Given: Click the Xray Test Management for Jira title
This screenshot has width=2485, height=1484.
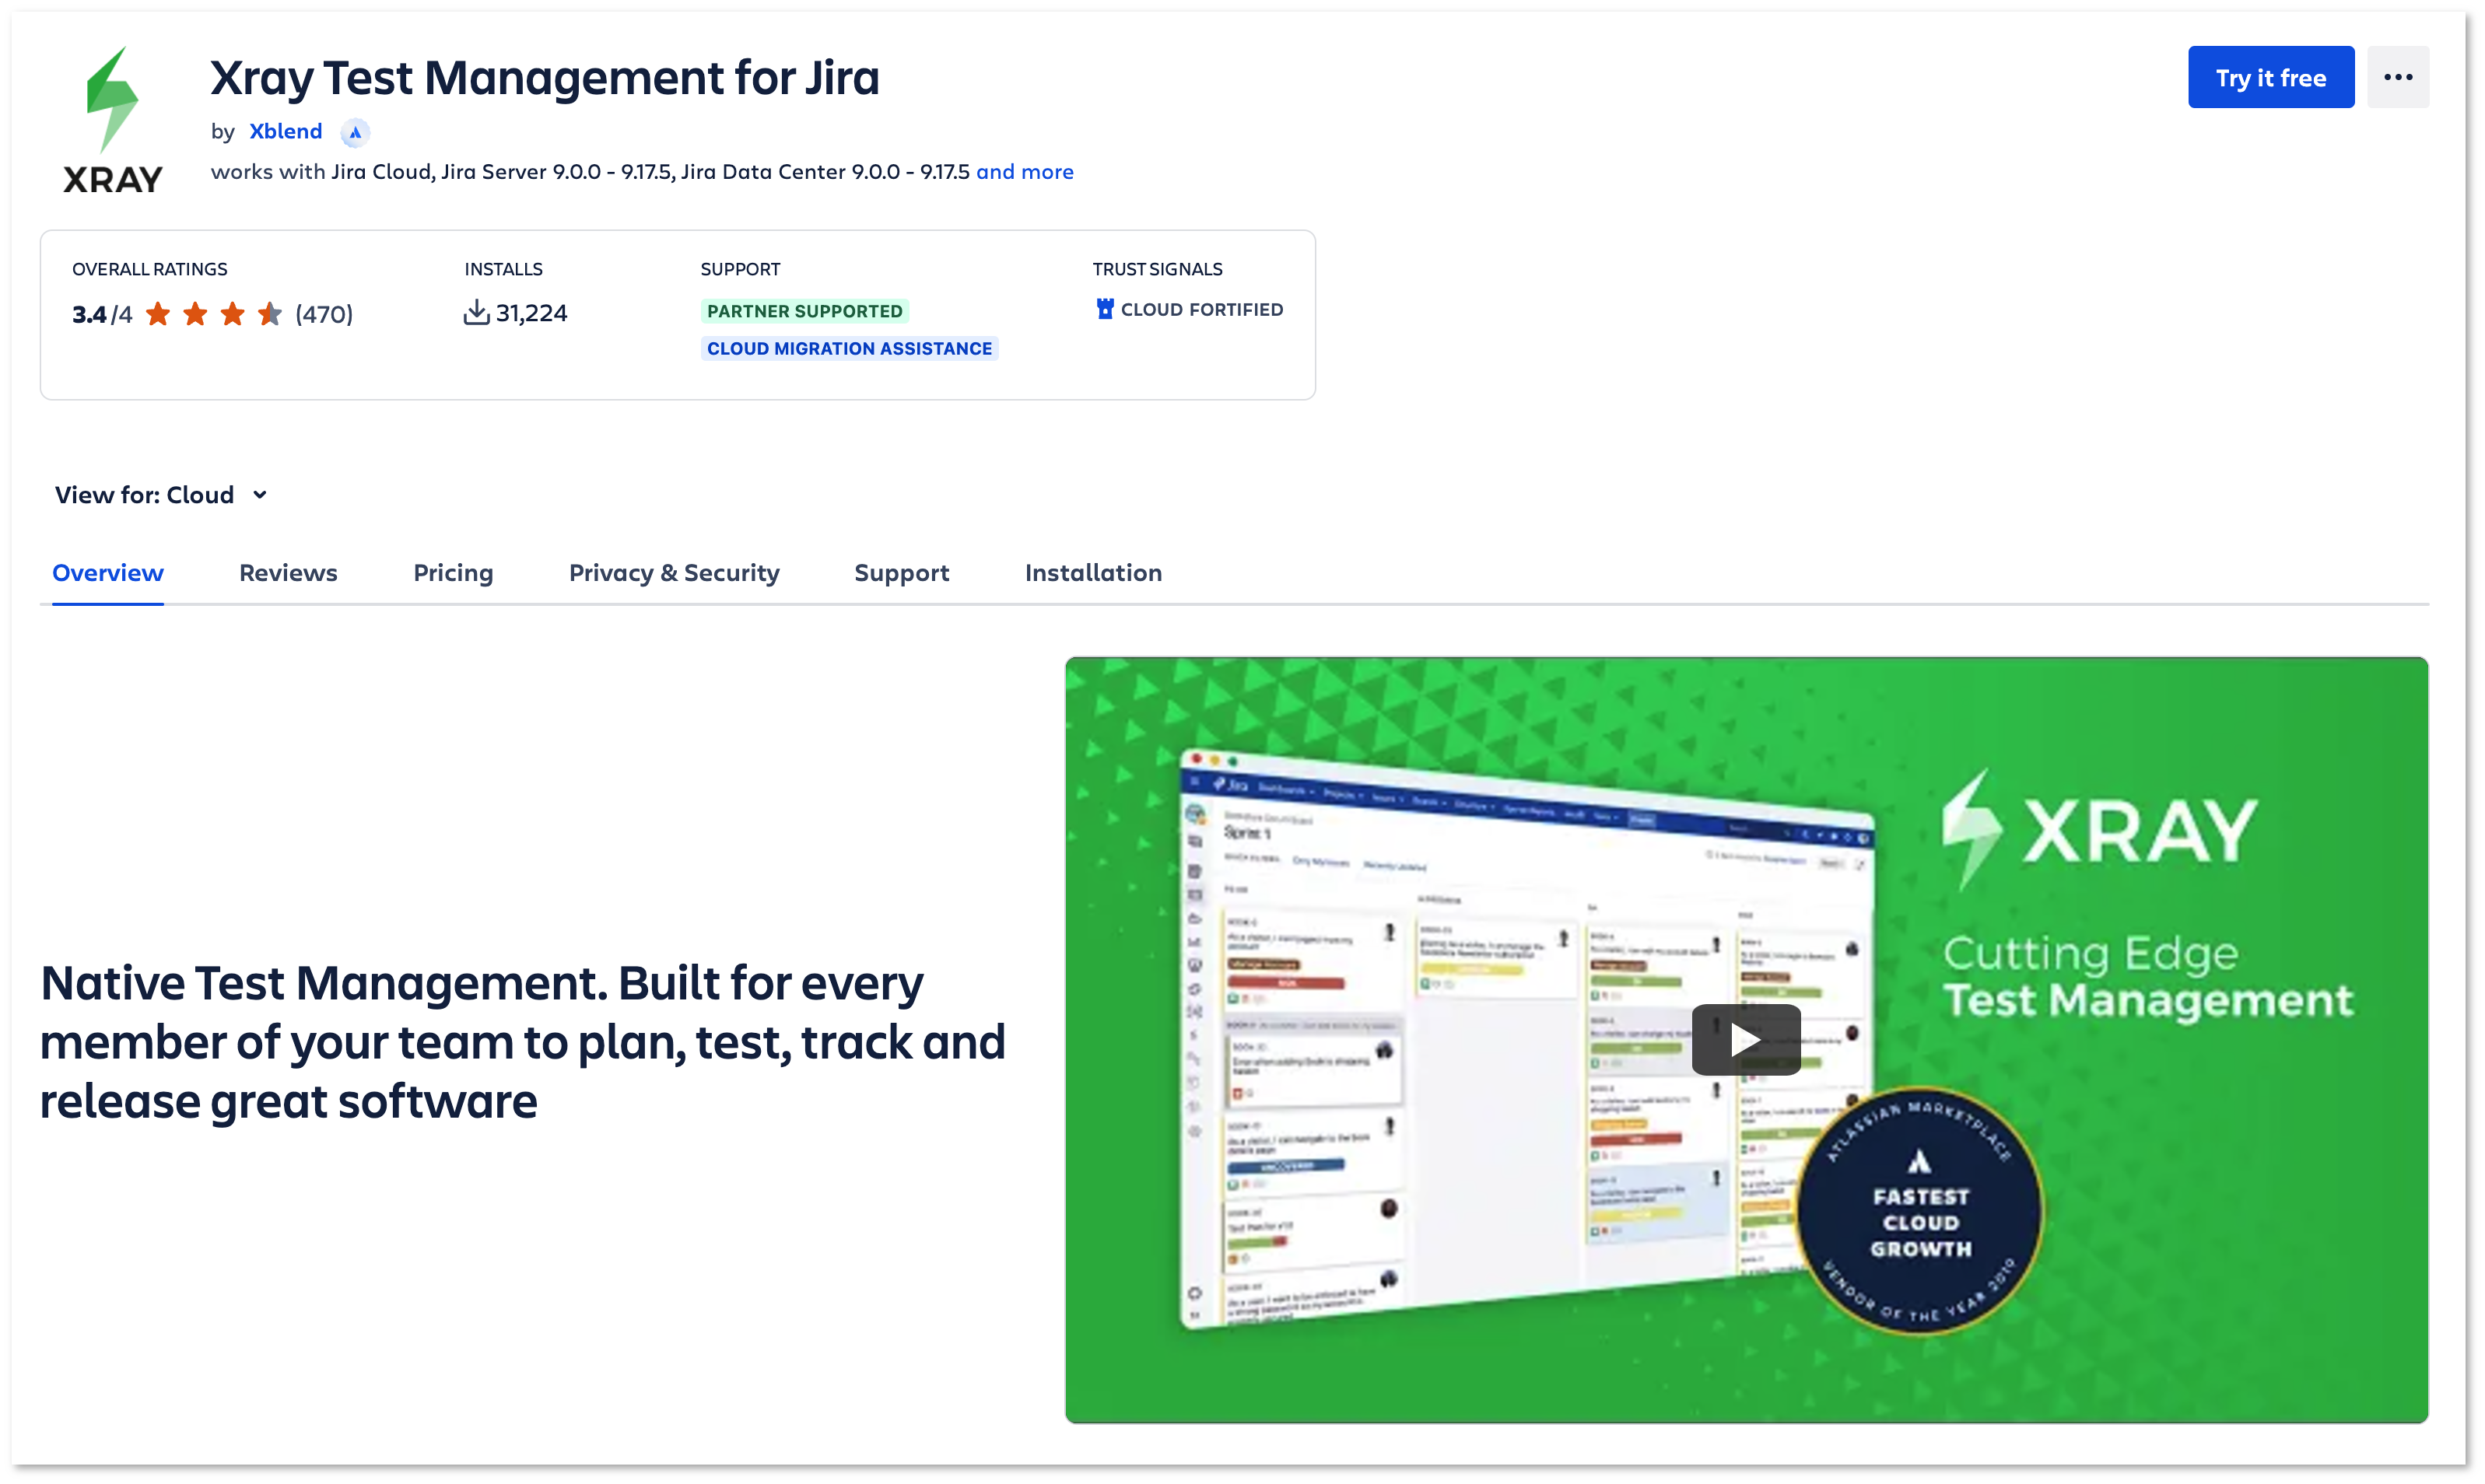Looking at the screenshot, I should tap(545, 77).
